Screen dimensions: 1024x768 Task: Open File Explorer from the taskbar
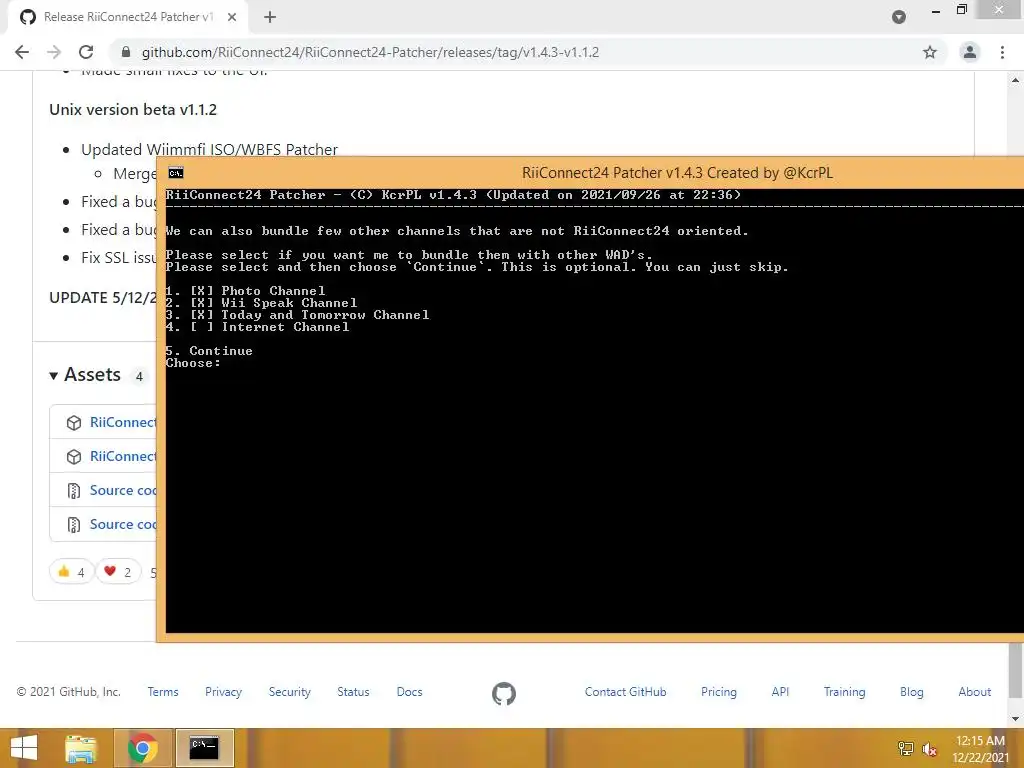80,748
